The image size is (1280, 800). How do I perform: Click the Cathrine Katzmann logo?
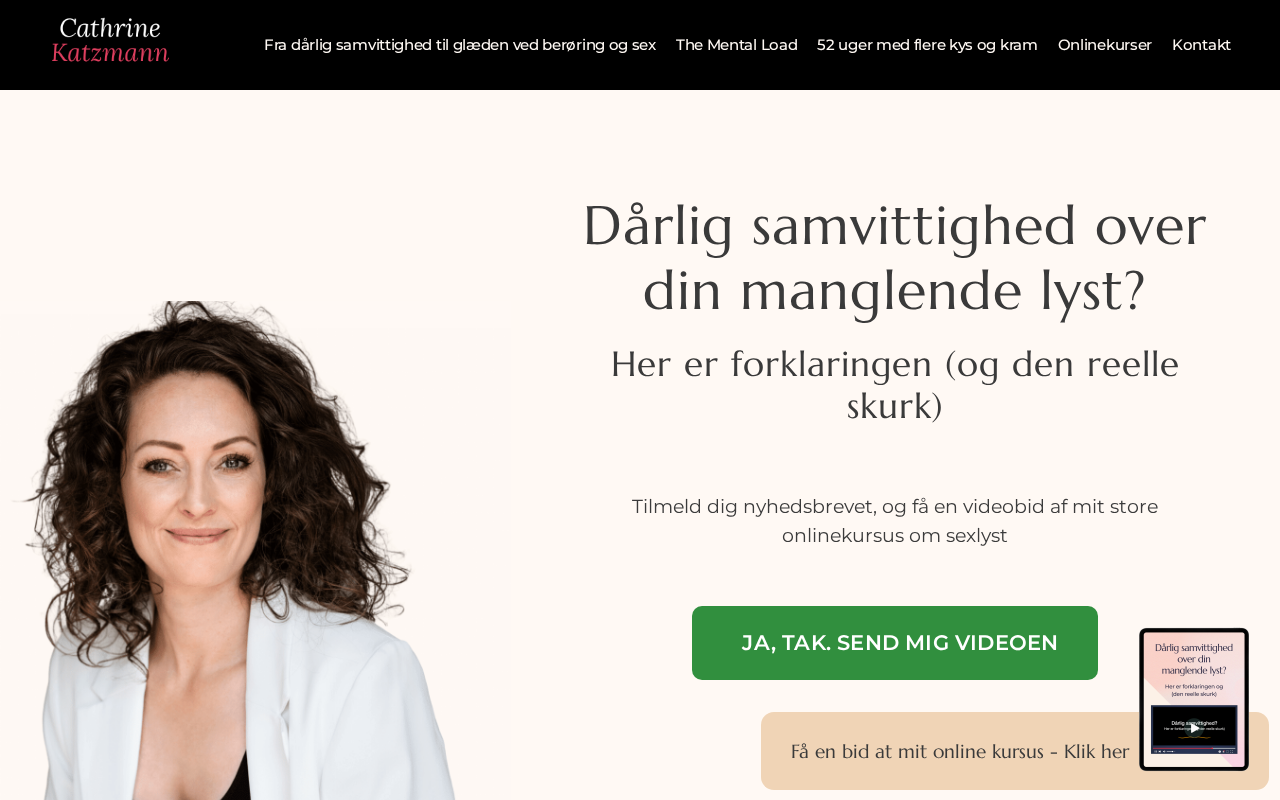pos(110,41)
